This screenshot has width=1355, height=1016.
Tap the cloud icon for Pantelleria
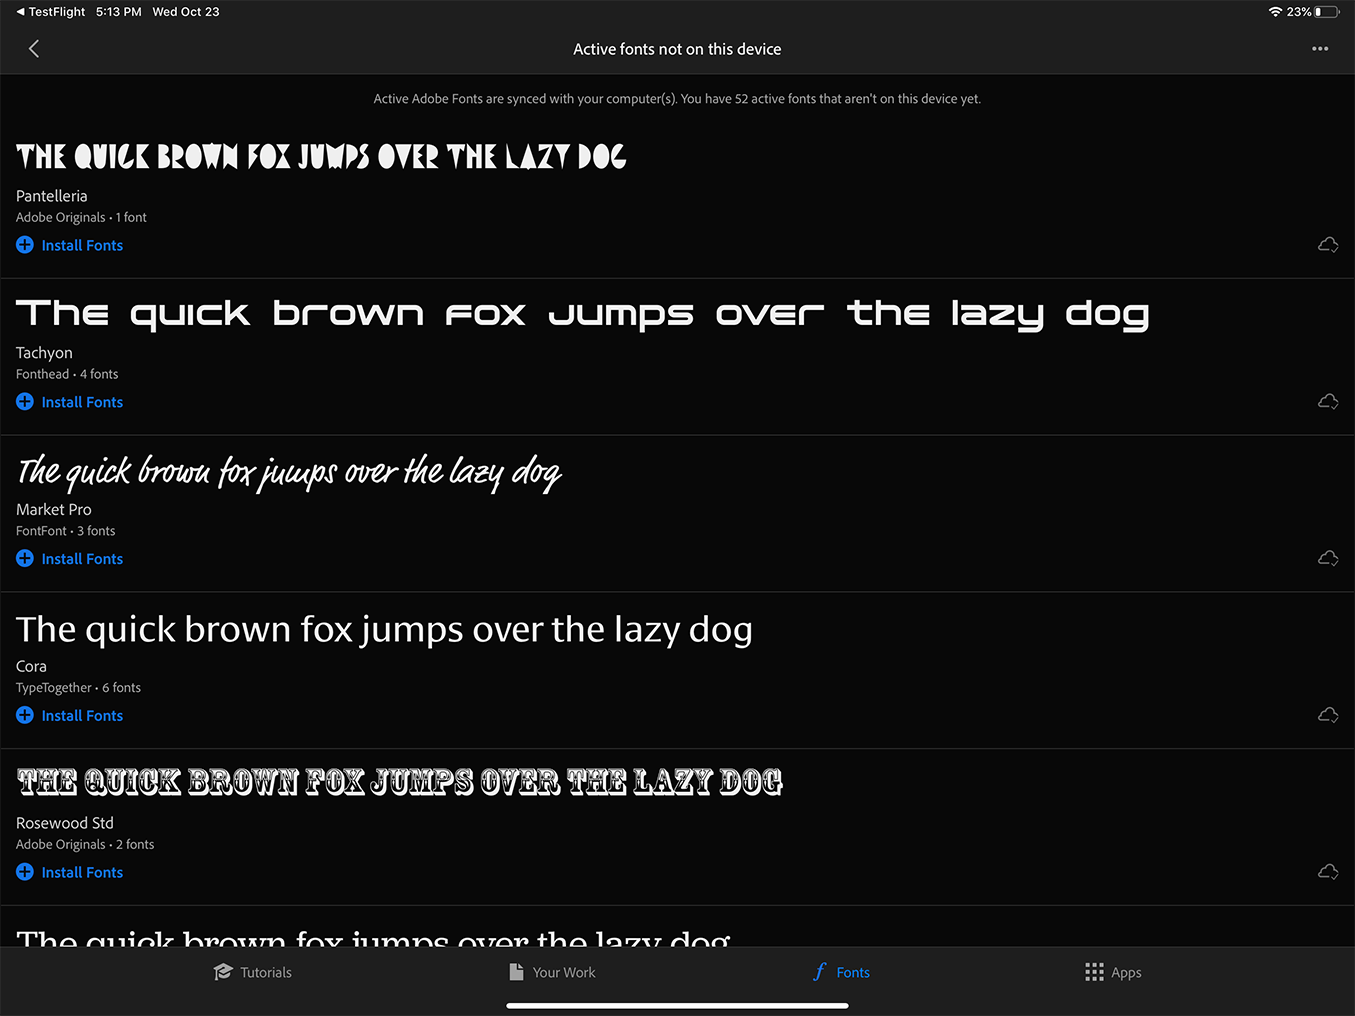[x=1328, y=245]
